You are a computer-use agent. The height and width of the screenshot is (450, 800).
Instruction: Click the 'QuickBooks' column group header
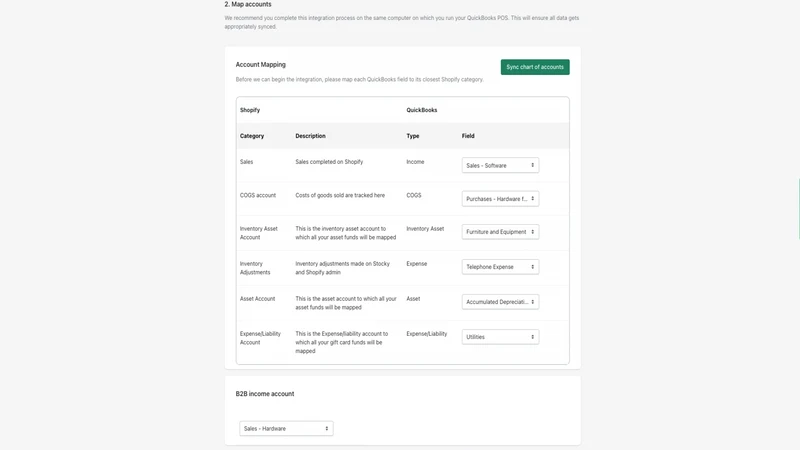click(x=421, y=110)
